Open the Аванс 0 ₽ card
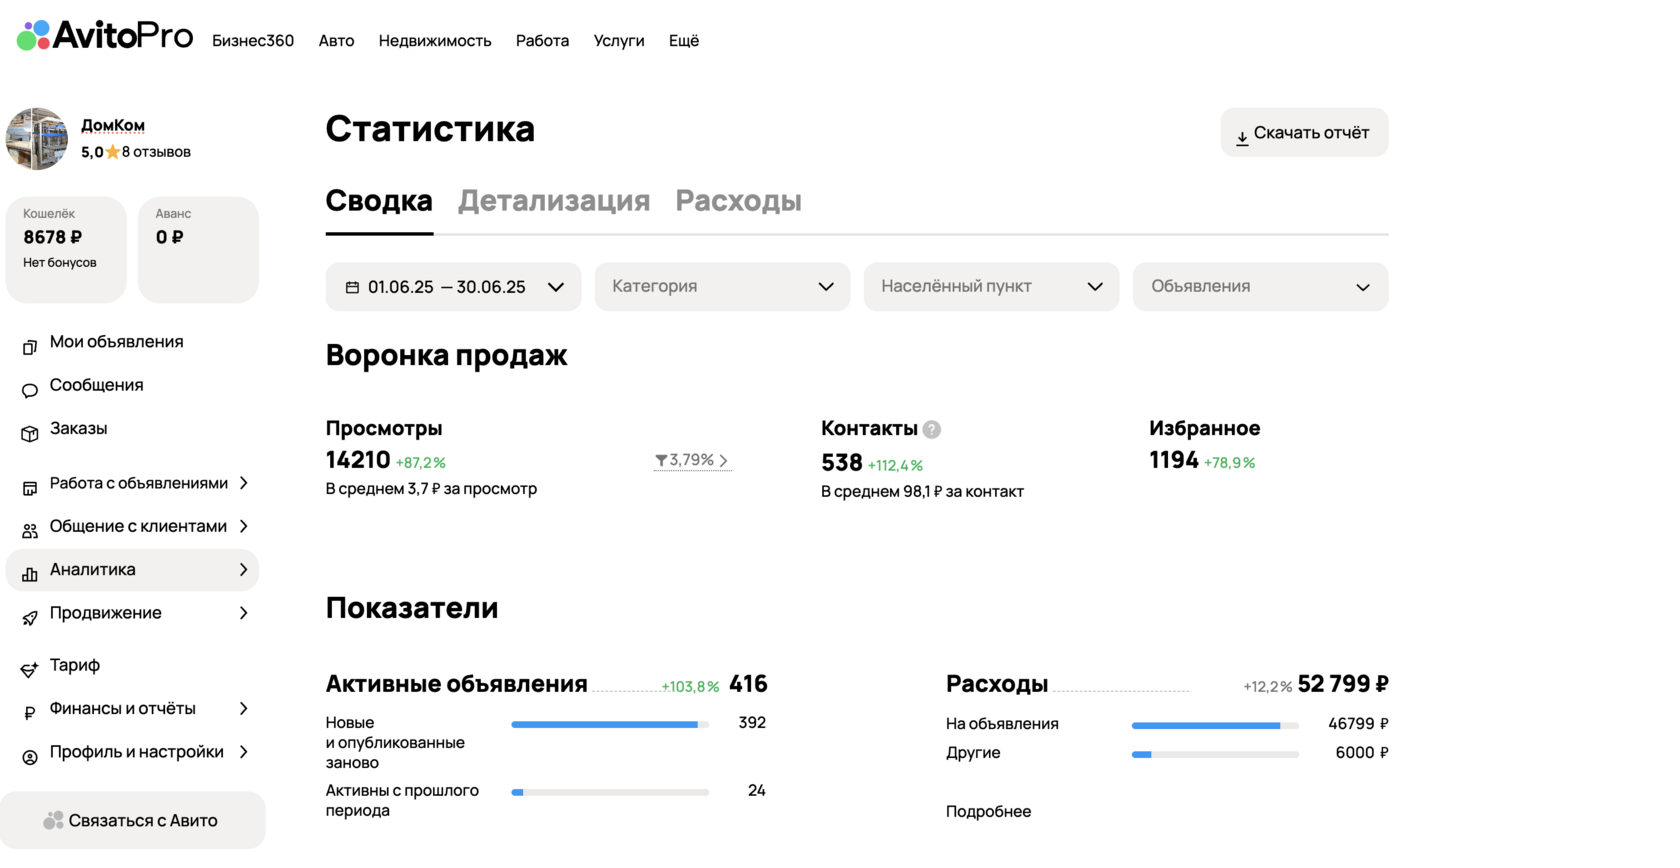Image resolution: width=1680 pixels, height=868 pixels. tap(198, 249)
